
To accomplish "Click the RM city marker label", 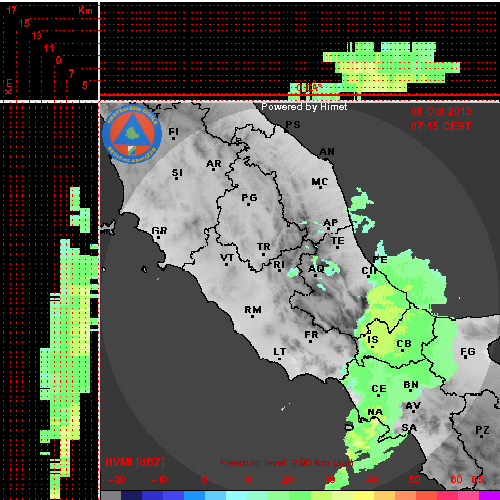I will pyautogui.click(x=253, y=310).
